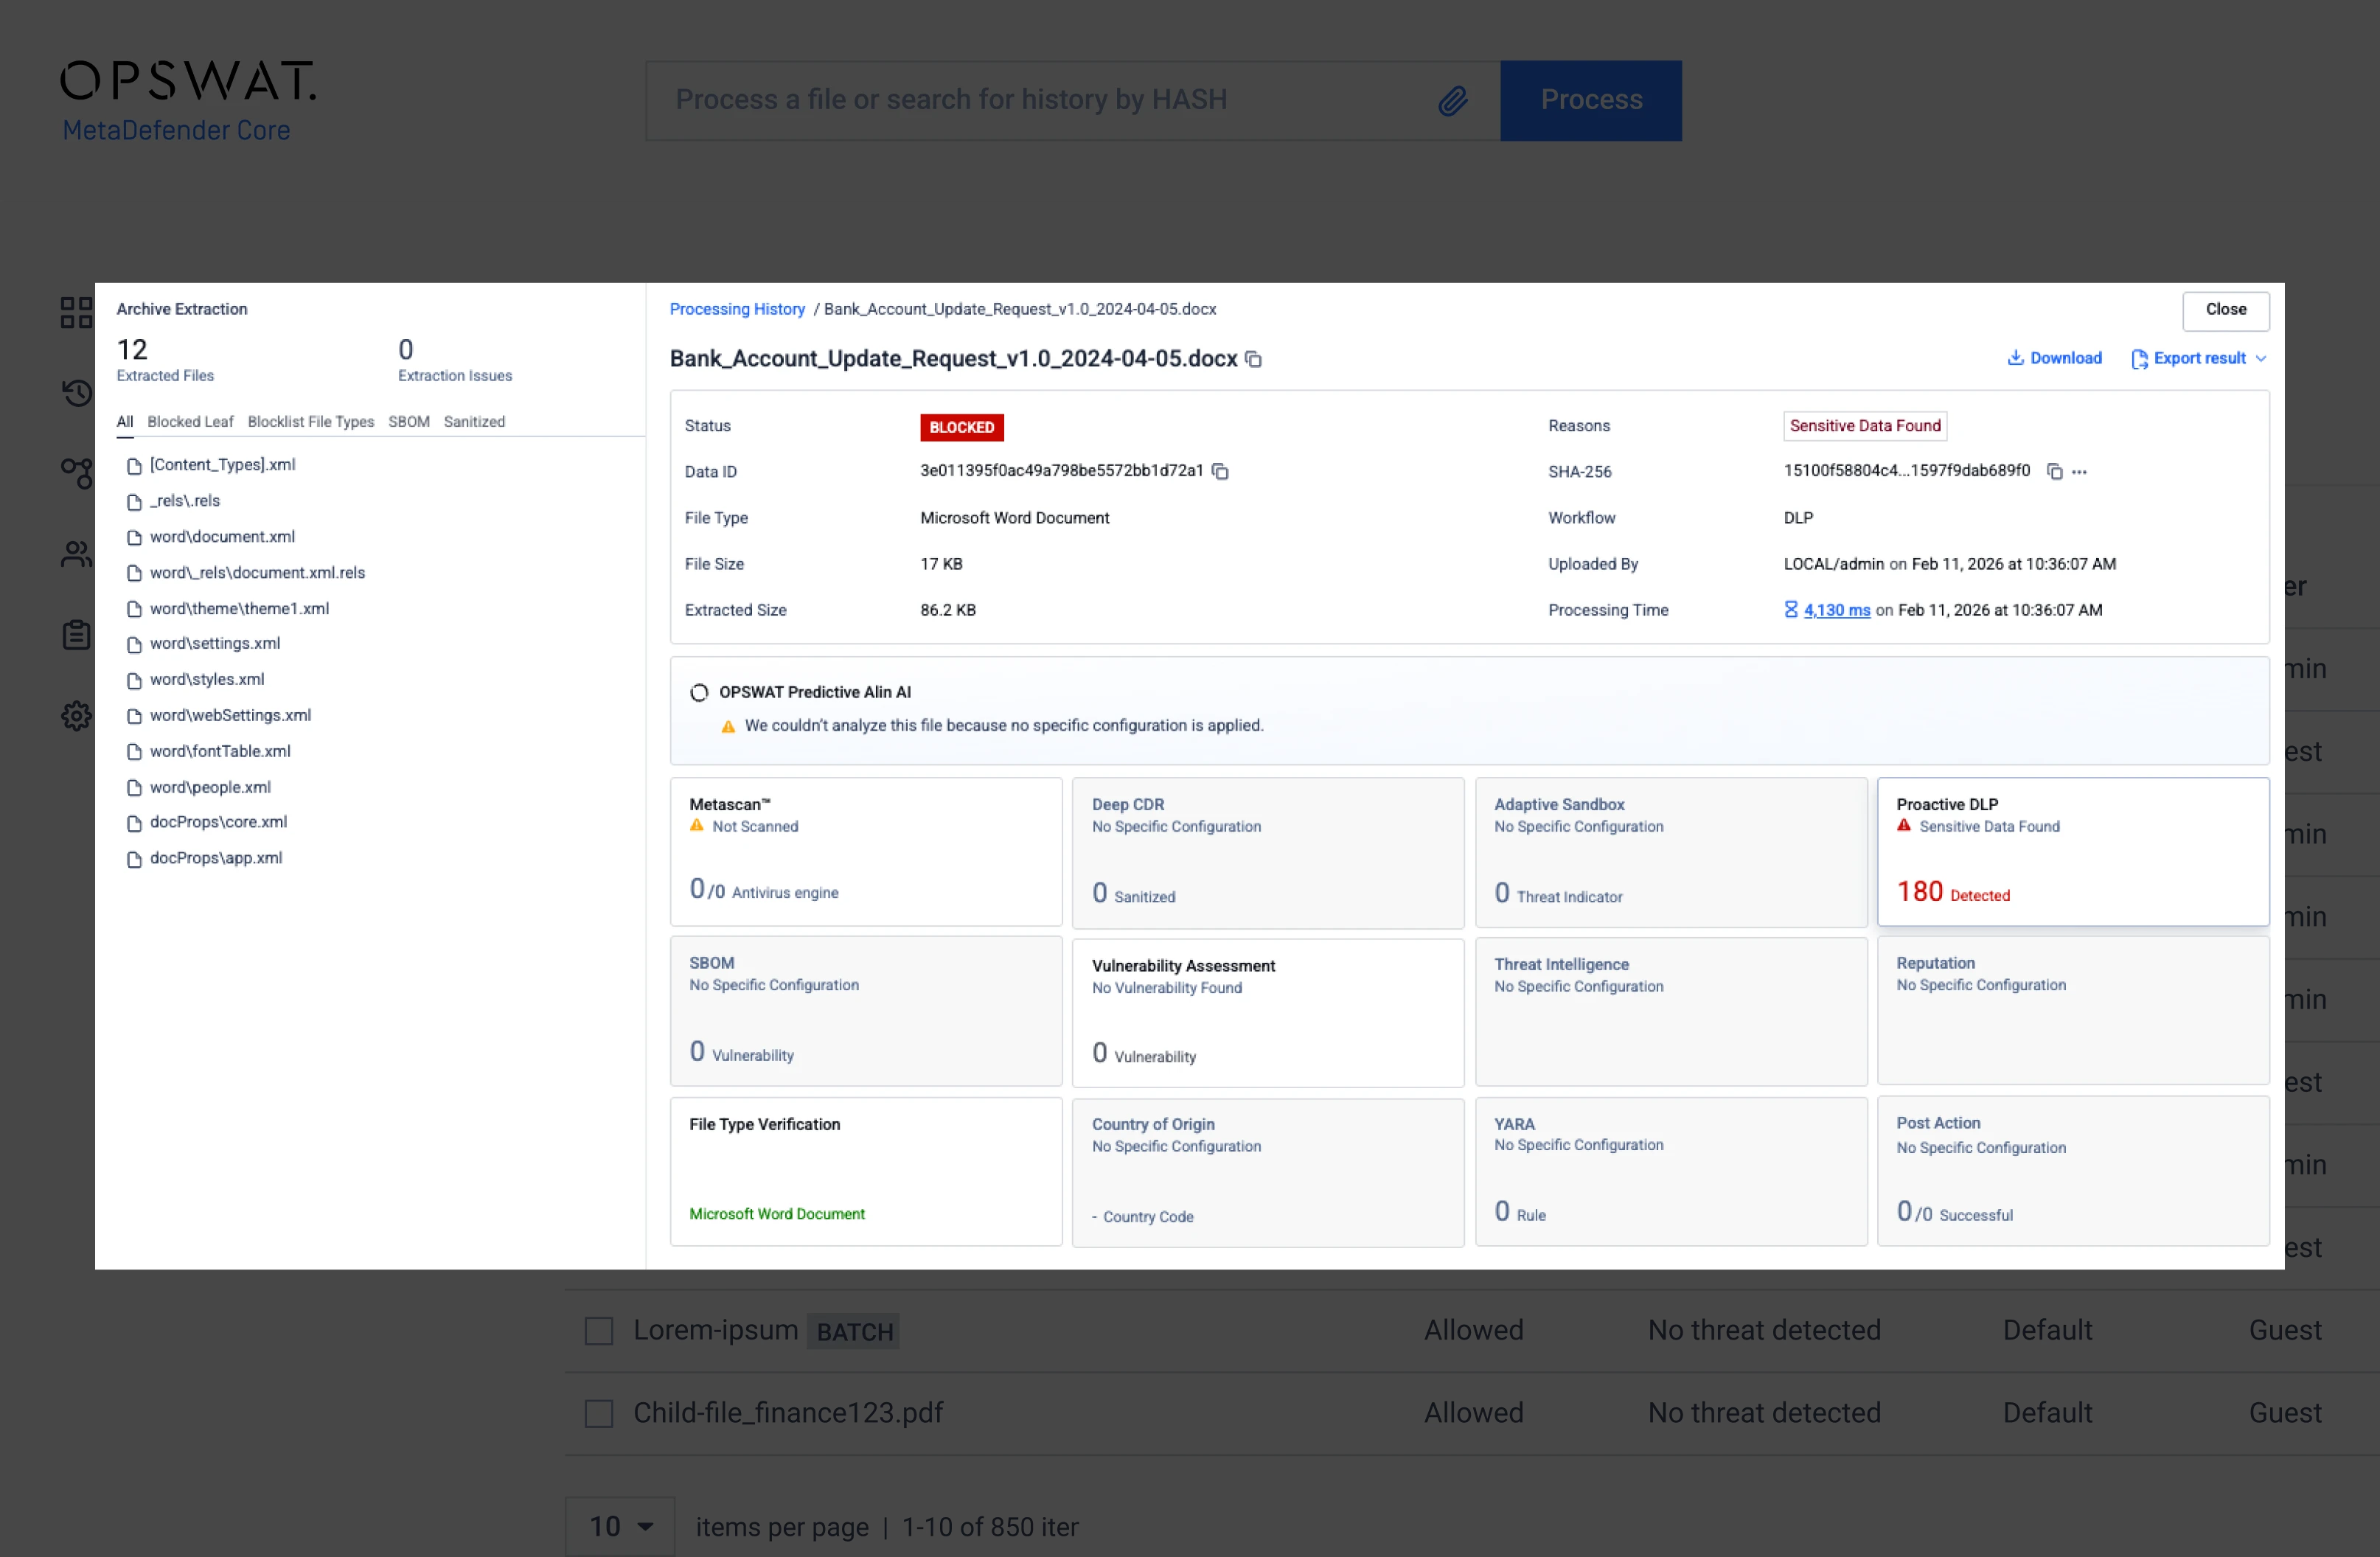Open the items per page dropdown
Screen dimensions: 2380x1557
(619, 1526)
